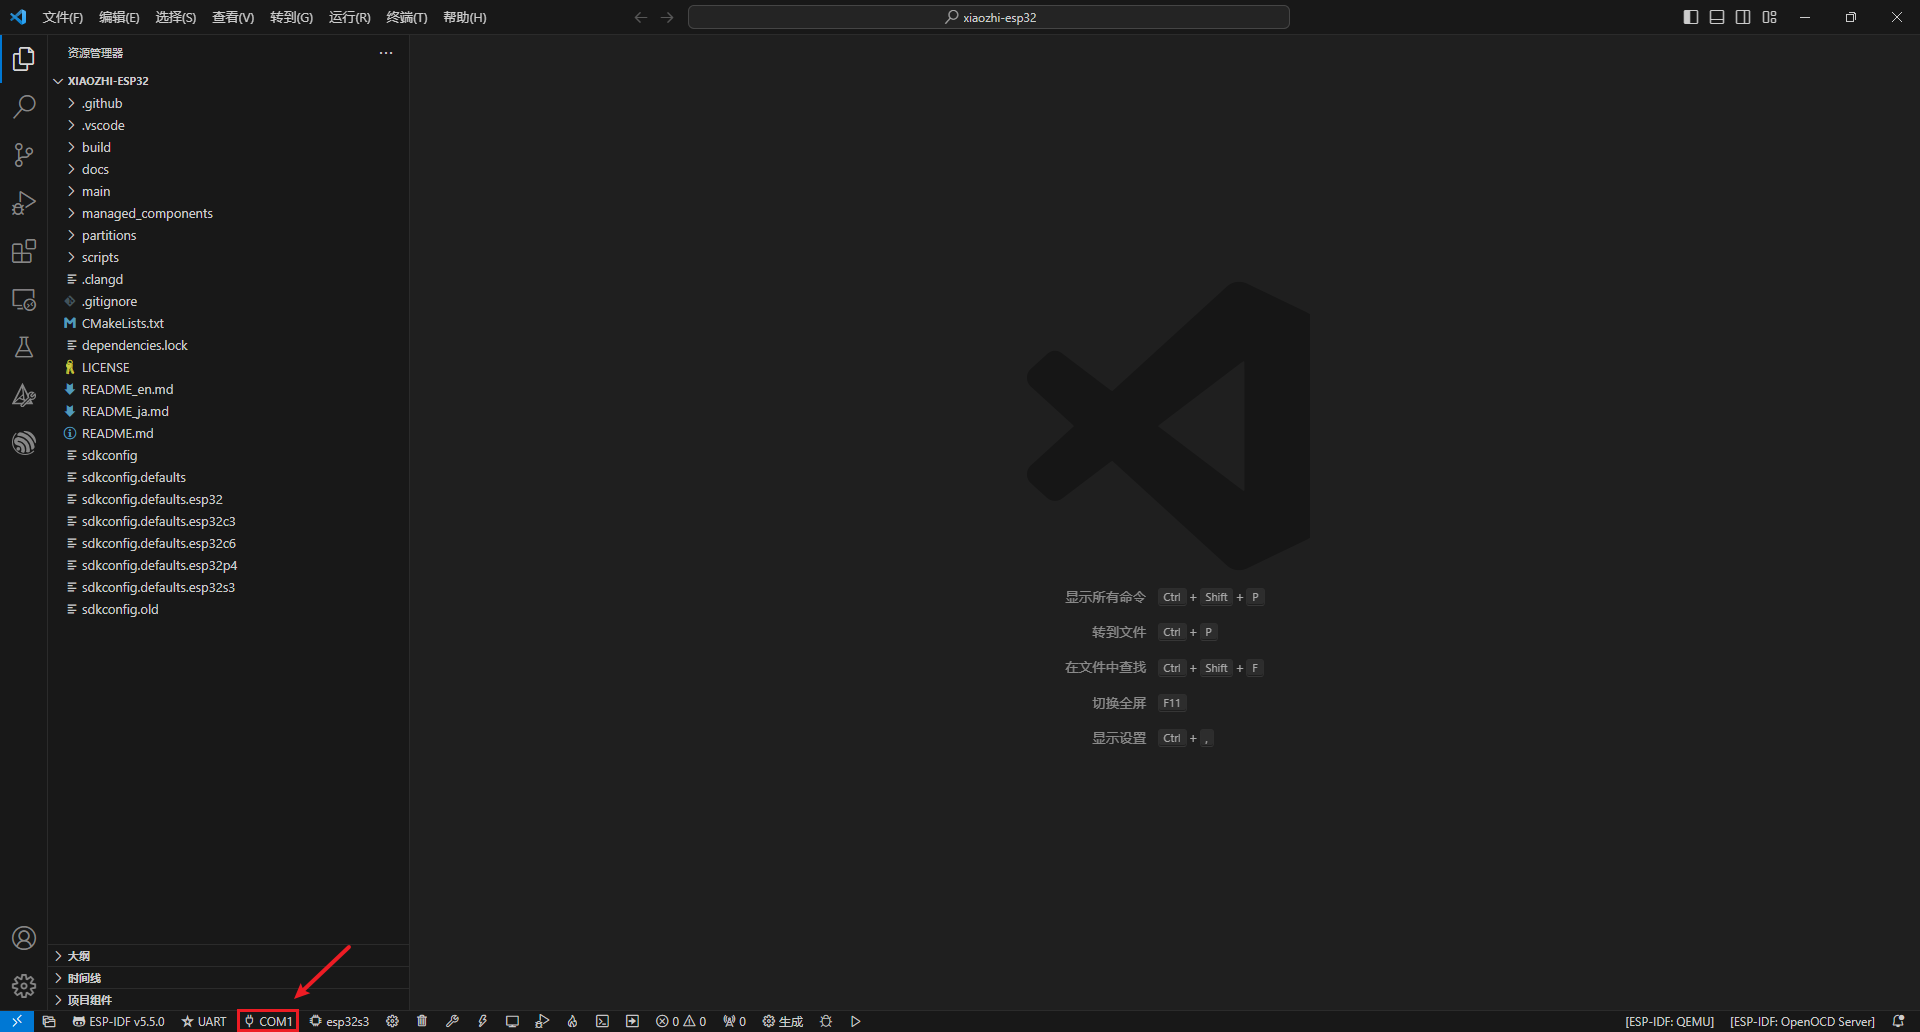Open the serial monitor icon
Screen dimensions: 1920x1032
[x=512, y=1021]
